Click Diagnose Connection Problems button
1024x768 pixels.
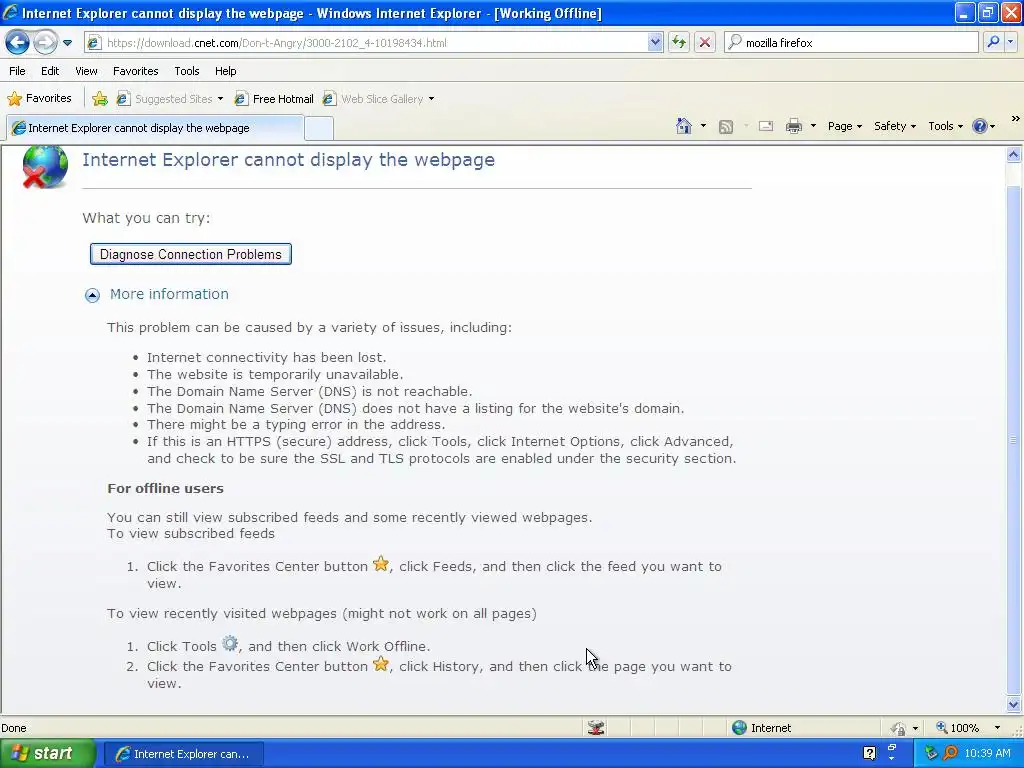191,254
